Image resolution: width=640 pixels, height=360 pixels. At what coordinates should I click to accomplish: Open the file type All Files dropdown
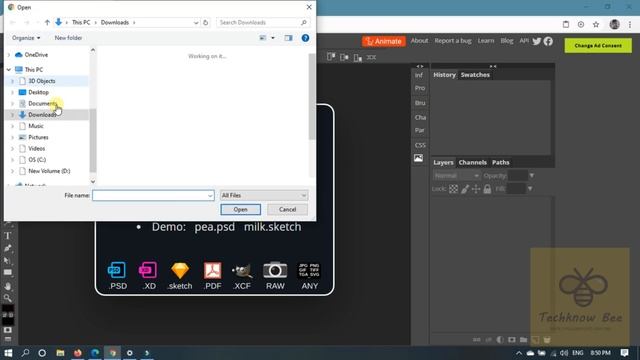point(264,196)
